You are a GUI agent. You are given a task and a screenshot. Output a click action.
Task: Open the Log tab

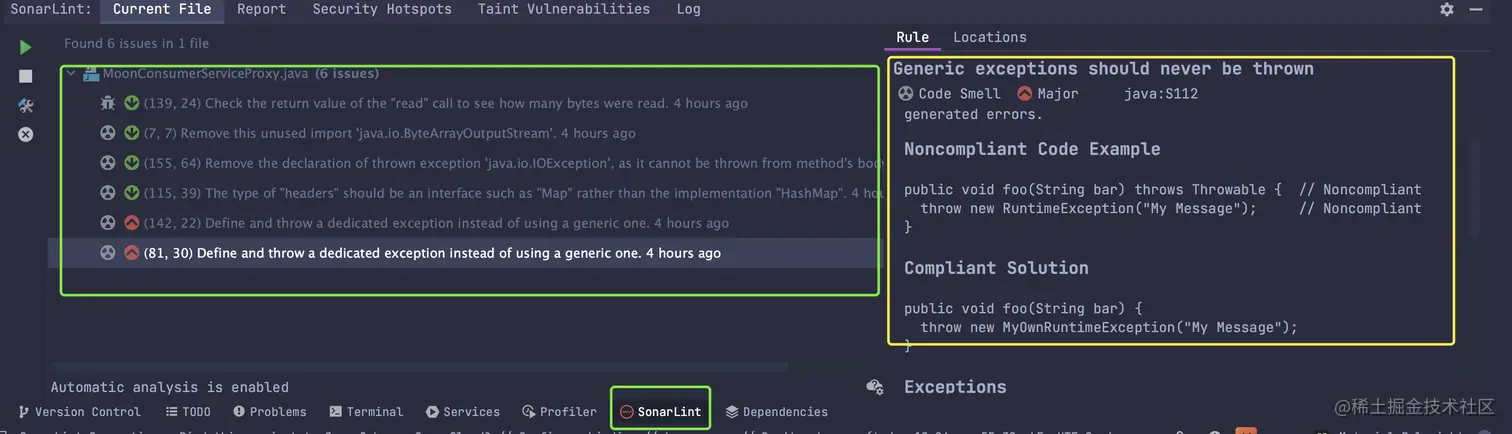688,9
